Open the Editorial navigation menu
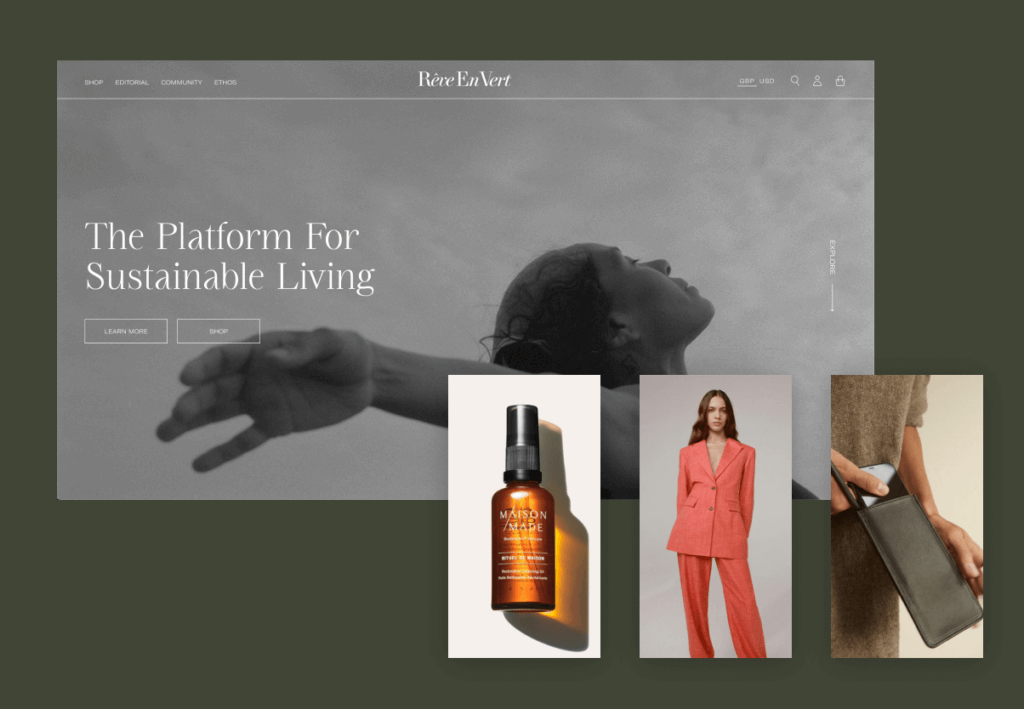Screen dimensions: 1024x709 click(x=132, y=82)
